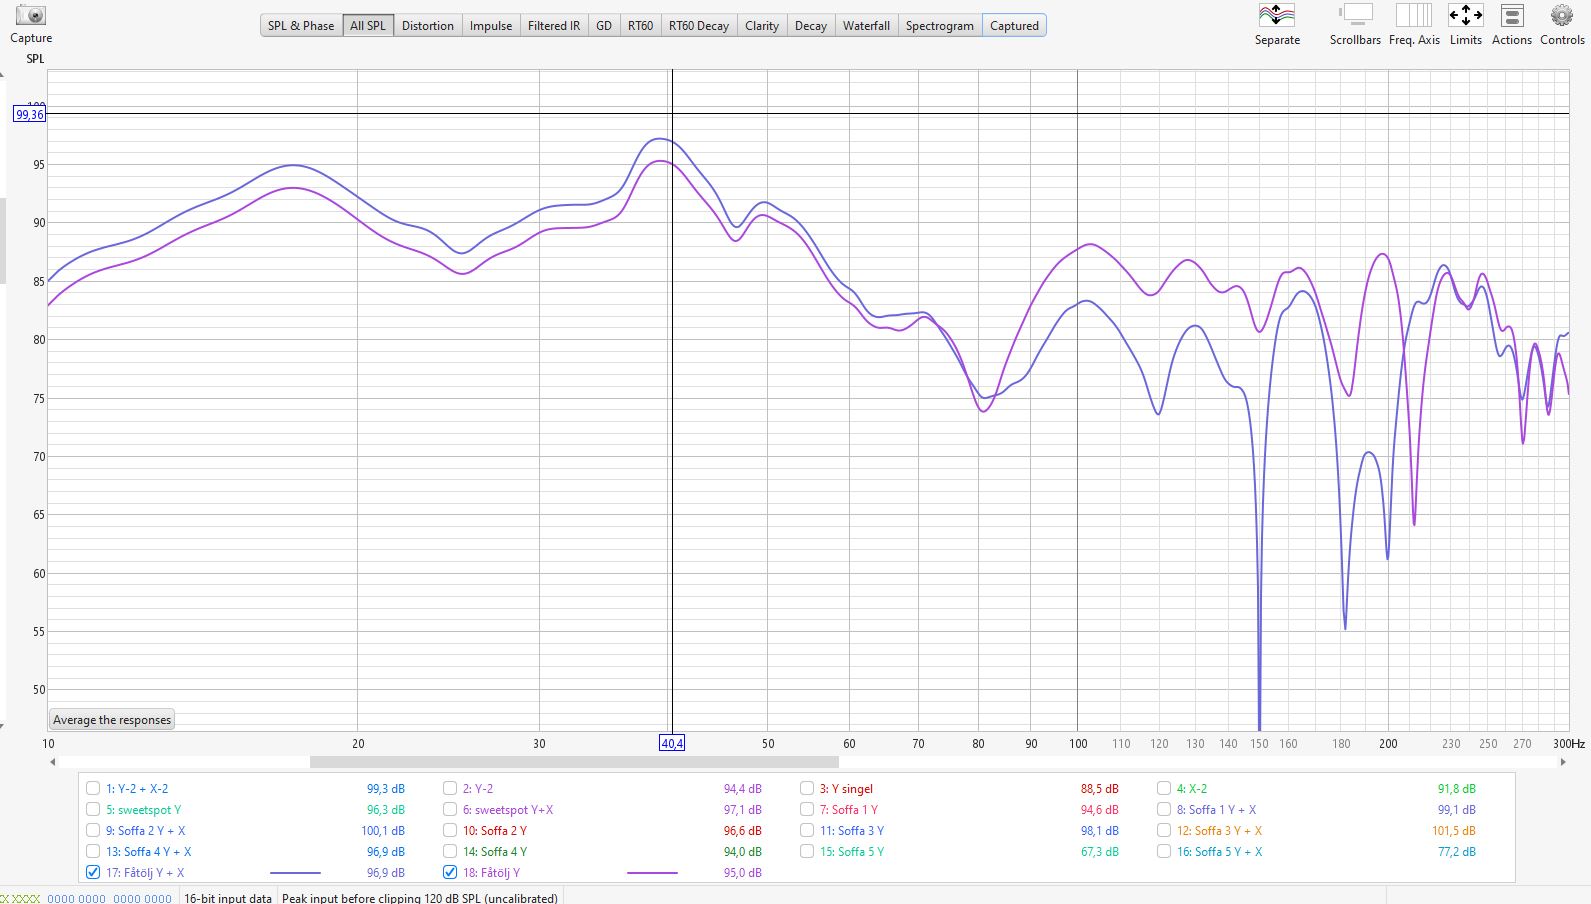Enable the 12: Soffa 3 Y + X checkbox
1591x904 pixels.
click(x=1164, y=830)
